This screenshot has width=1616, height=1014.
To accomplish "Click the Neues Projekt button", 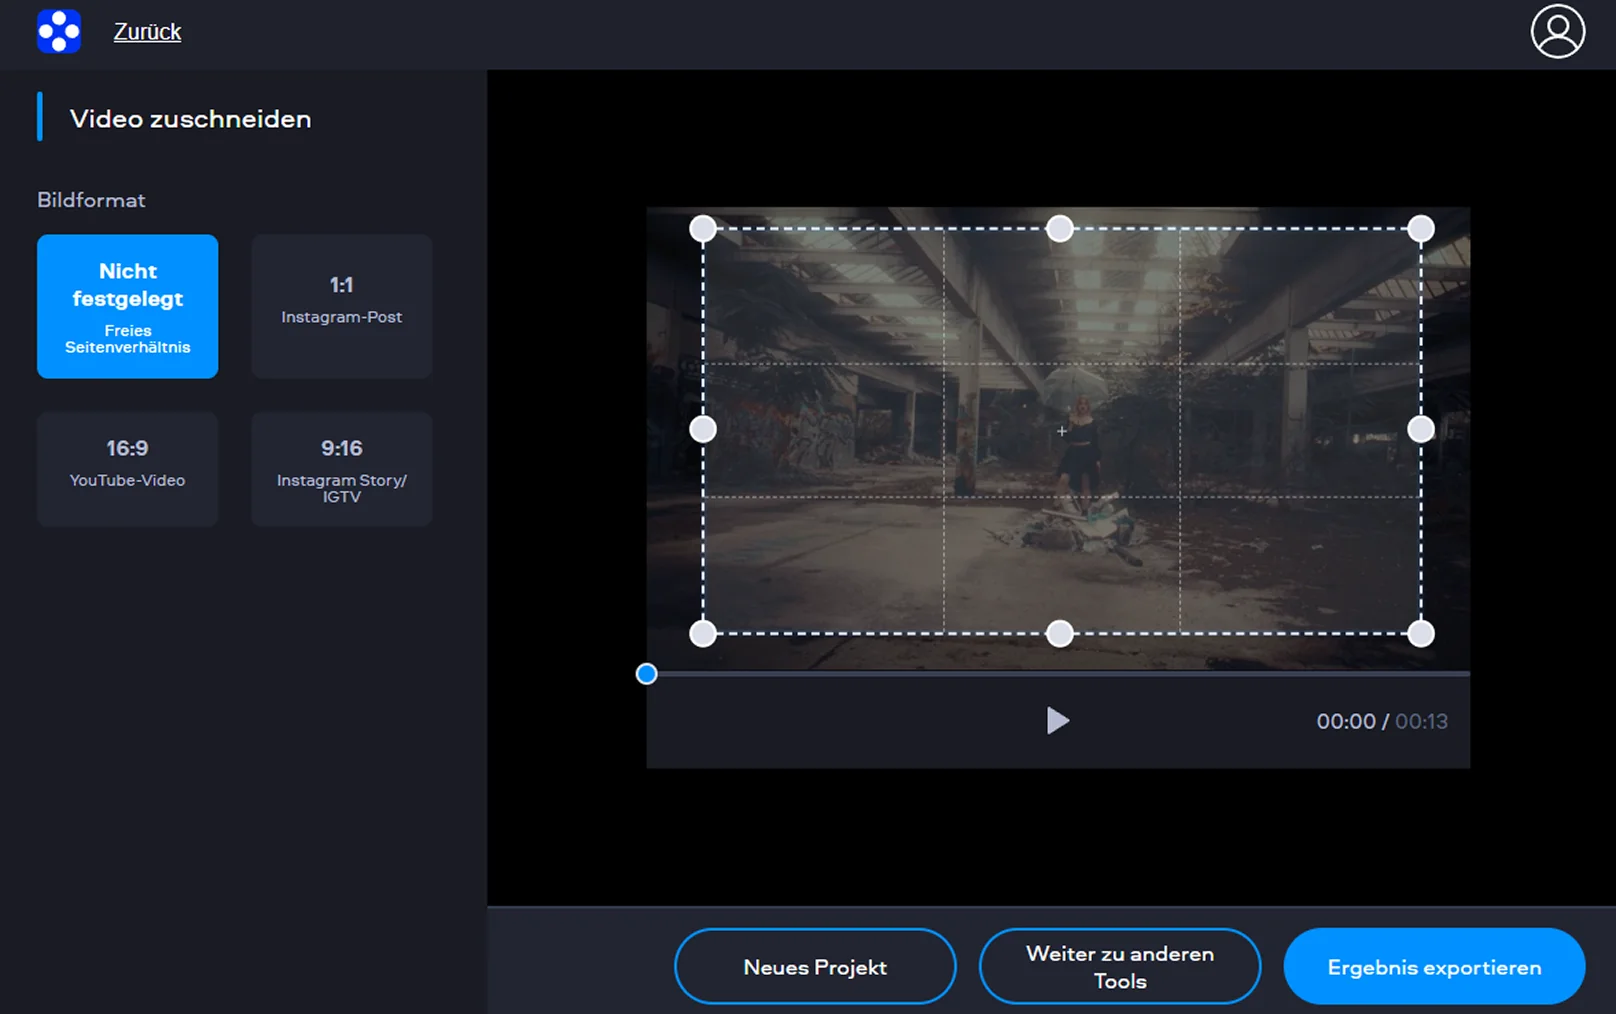I will pos(815,966).
